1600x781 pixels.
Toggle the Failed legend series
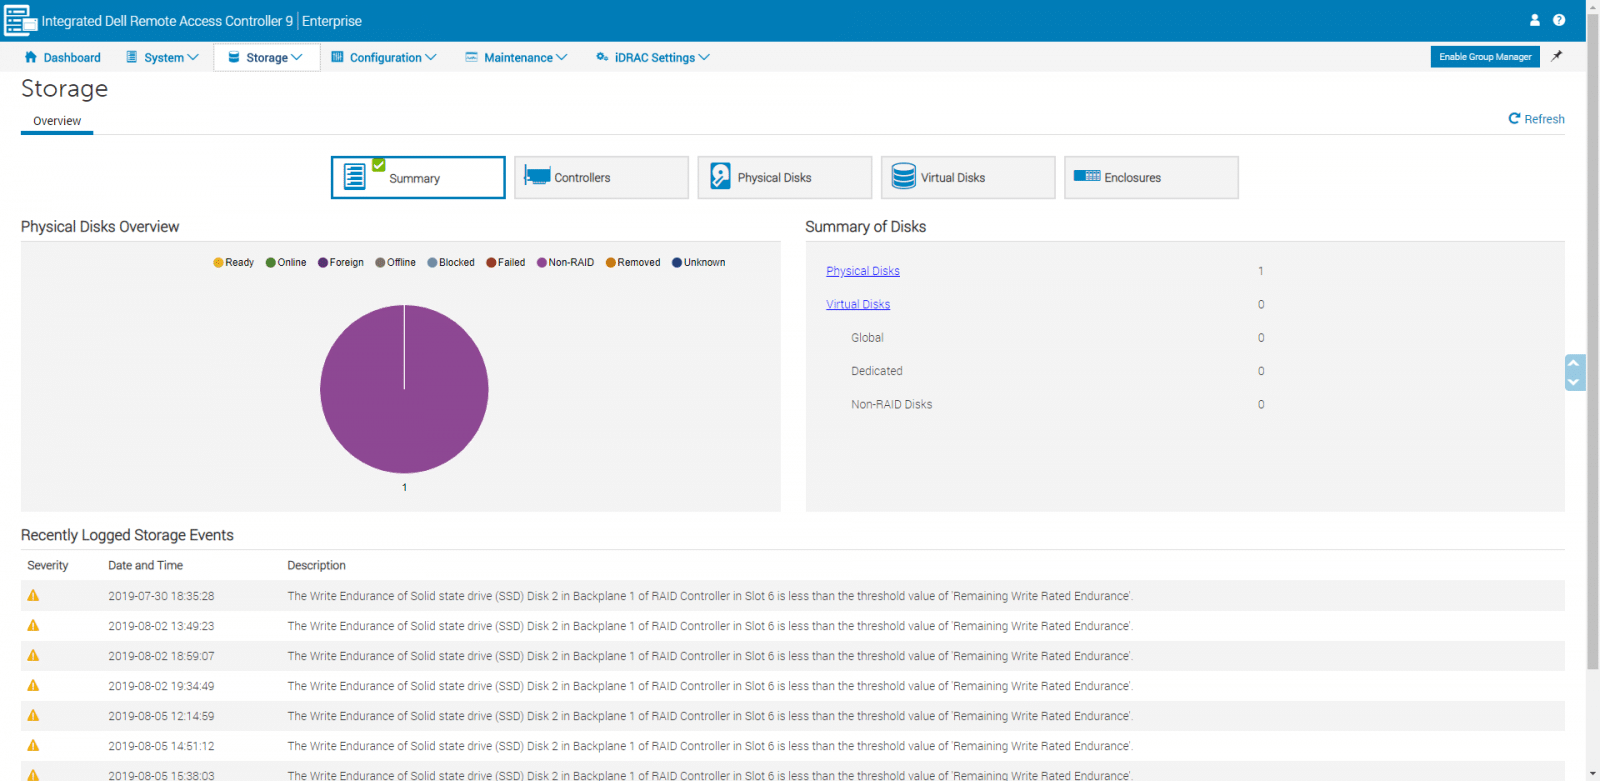pos(506,263)
